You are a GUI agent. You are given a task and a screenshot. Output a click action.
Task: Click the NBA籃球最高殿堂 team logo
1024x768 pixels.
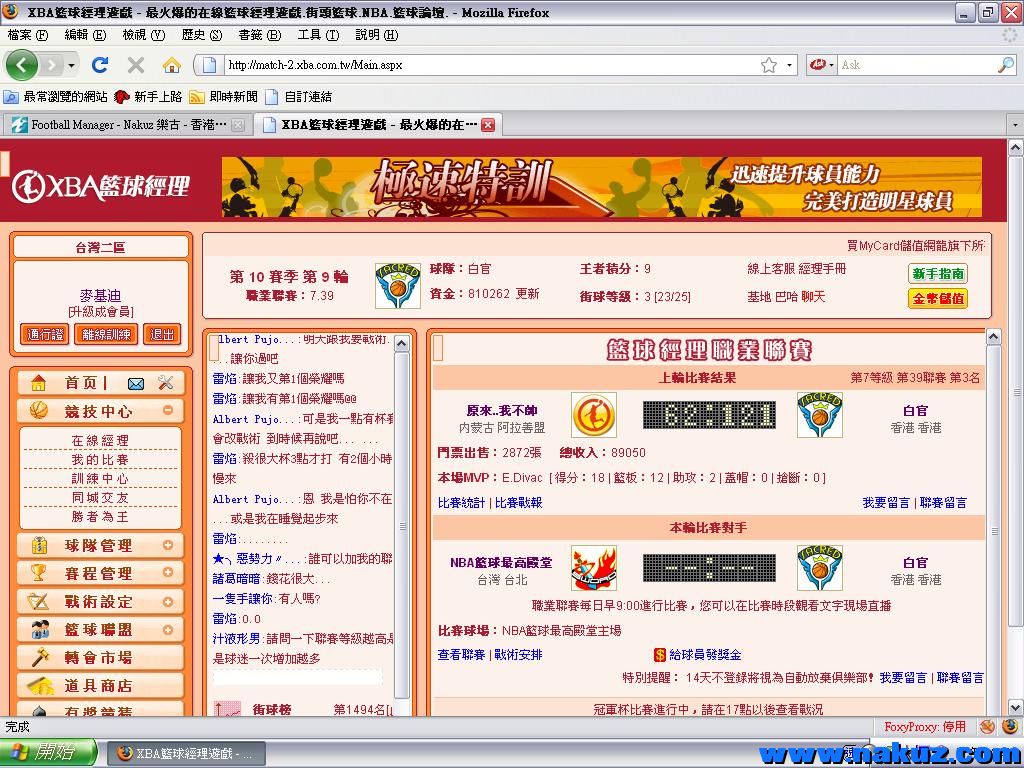click(594, 568)
